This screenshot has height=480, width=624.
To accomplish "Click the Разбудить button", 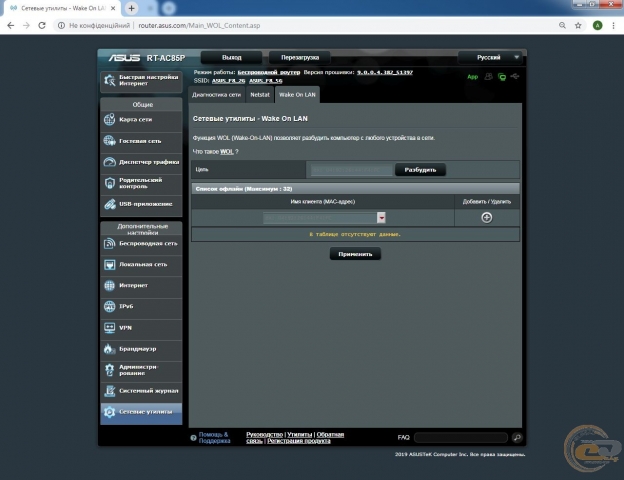I will tap(420, 170).
